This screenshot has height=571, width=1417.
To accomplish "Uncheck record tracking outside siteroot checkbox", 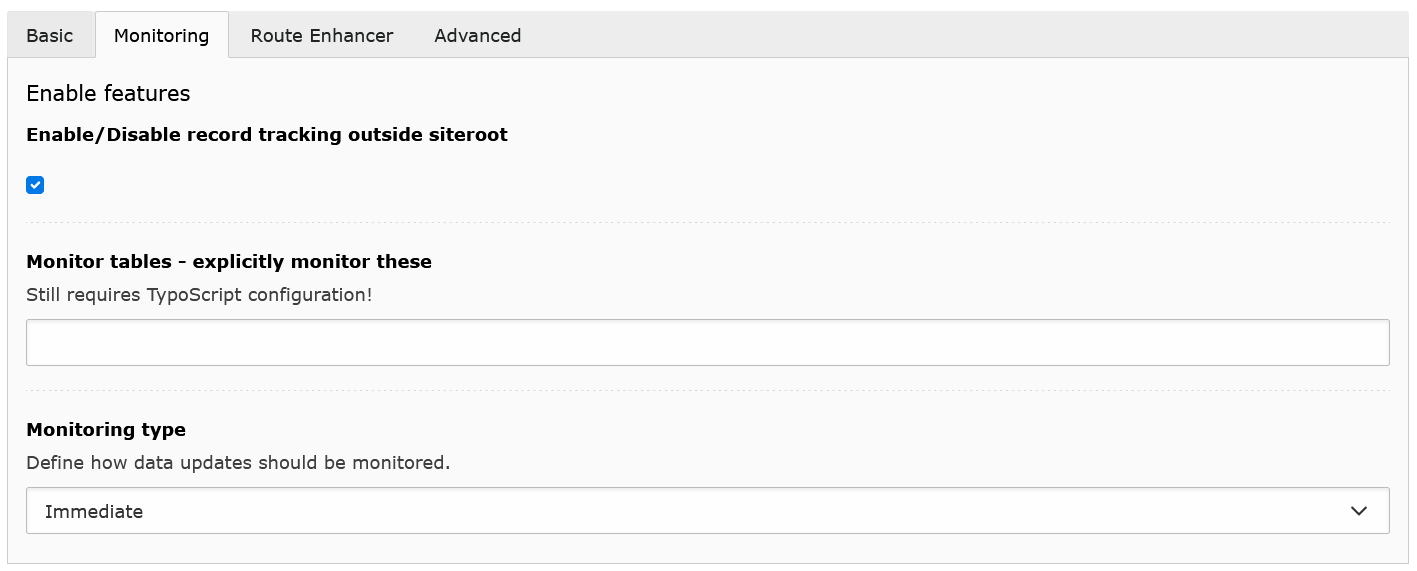I will pyautogui.click(x=35, y=185).
